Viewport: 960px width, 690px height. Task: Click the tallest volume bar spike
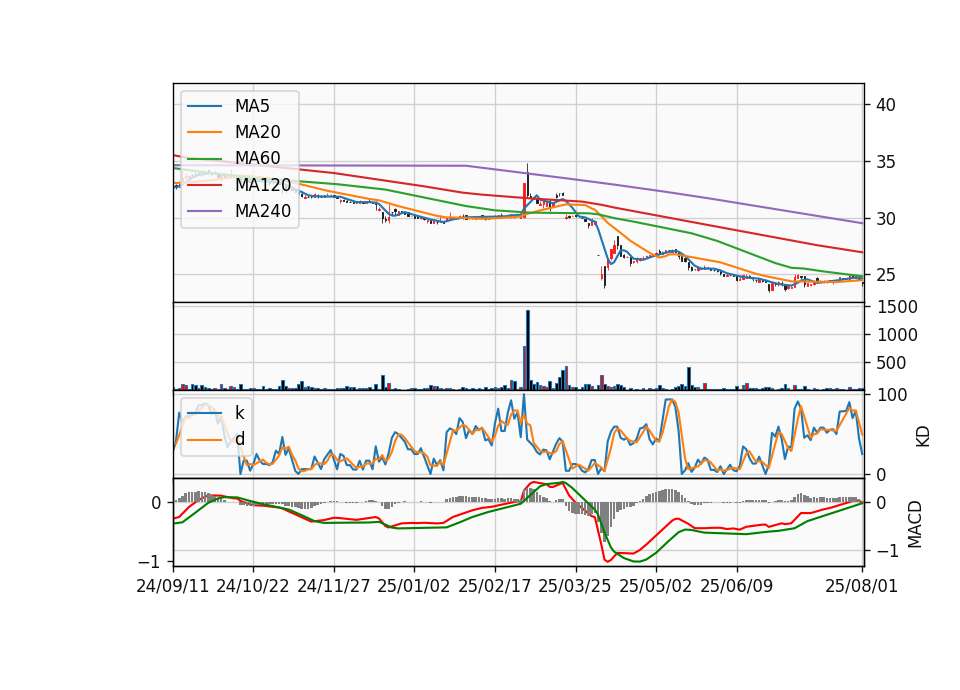(528, 350)
